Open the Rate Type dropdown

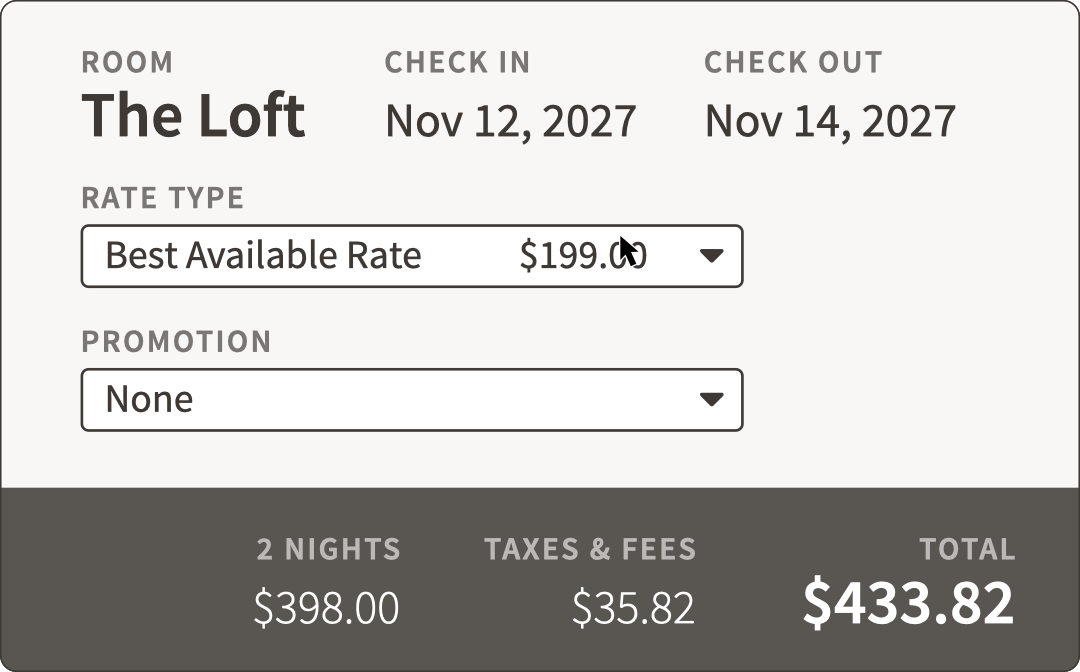pyautogui.click(x=411, y=256)
